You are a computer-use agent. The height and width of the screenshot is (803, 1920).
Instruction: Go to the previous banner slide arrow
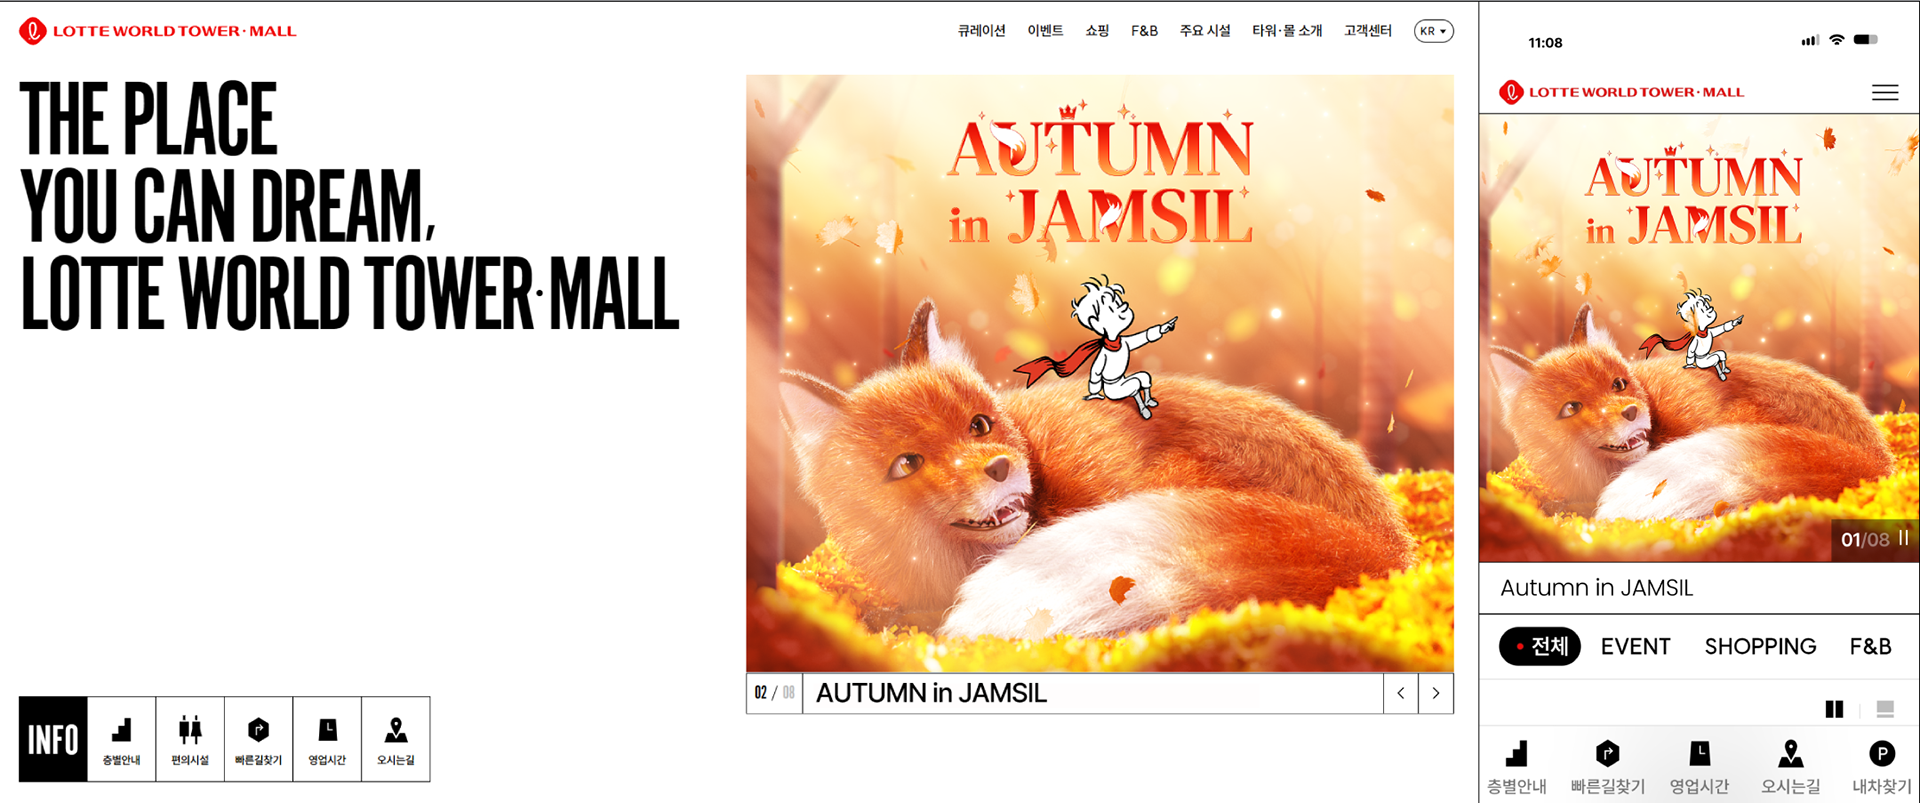(1401, 693)
